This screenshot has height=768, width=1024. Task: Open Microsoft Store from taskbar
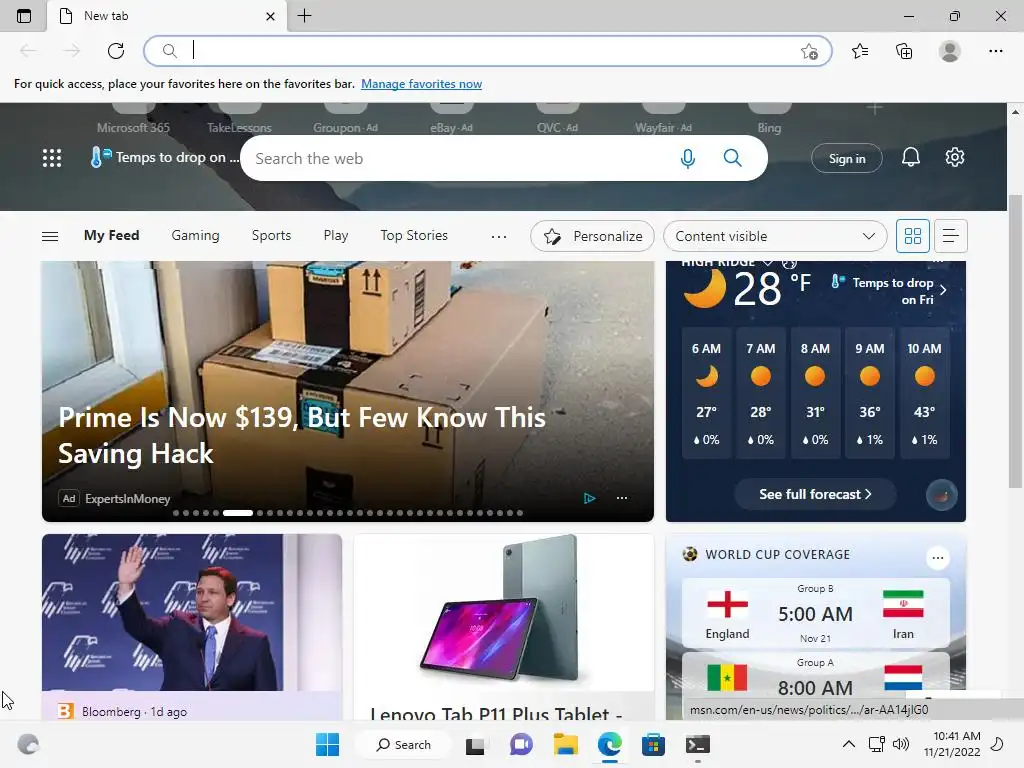click(x=653, y=744)
